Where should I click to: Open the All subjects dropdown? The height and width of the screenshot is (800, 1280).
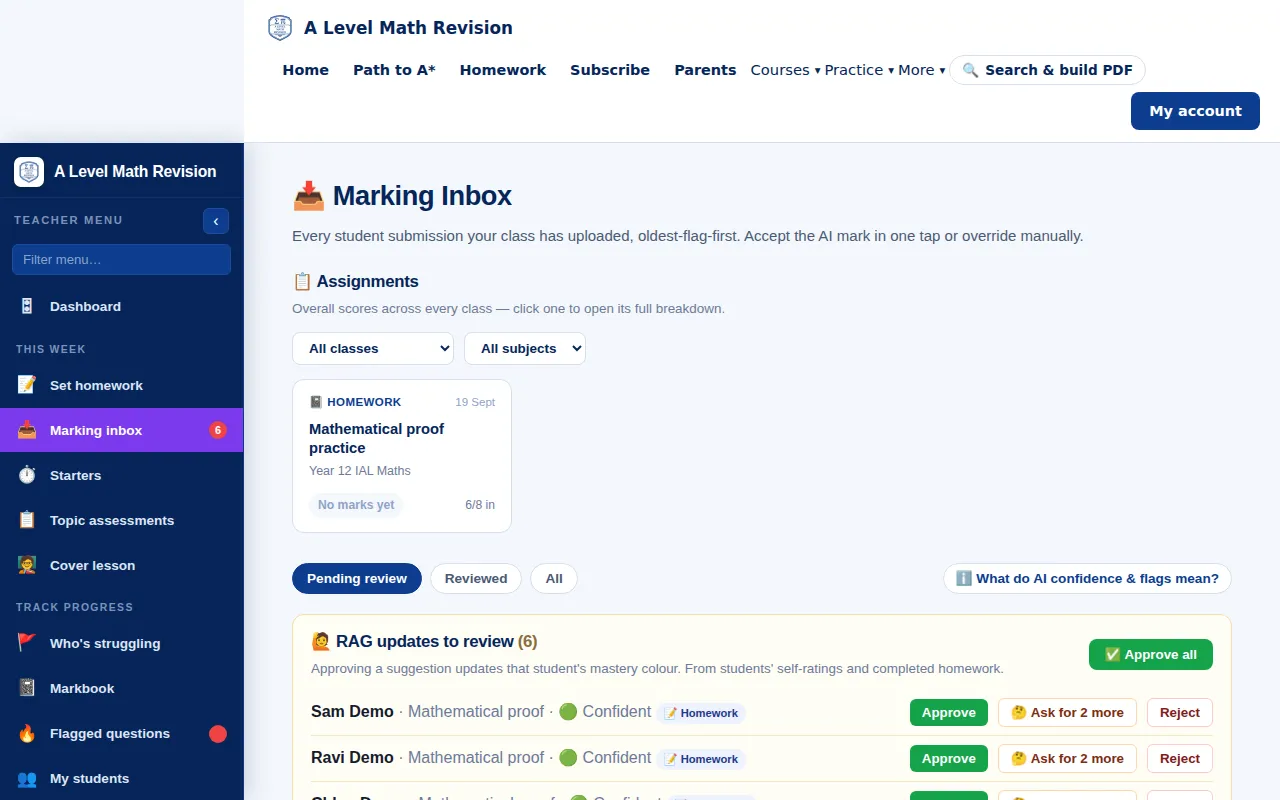[525, 349]
